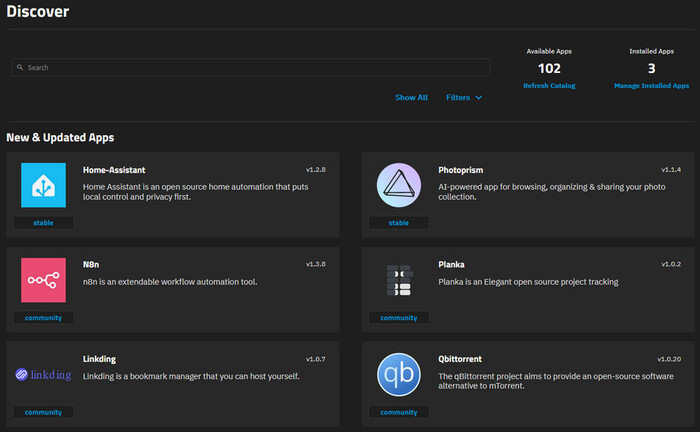Click the search magnifier icon

[20, 68]
